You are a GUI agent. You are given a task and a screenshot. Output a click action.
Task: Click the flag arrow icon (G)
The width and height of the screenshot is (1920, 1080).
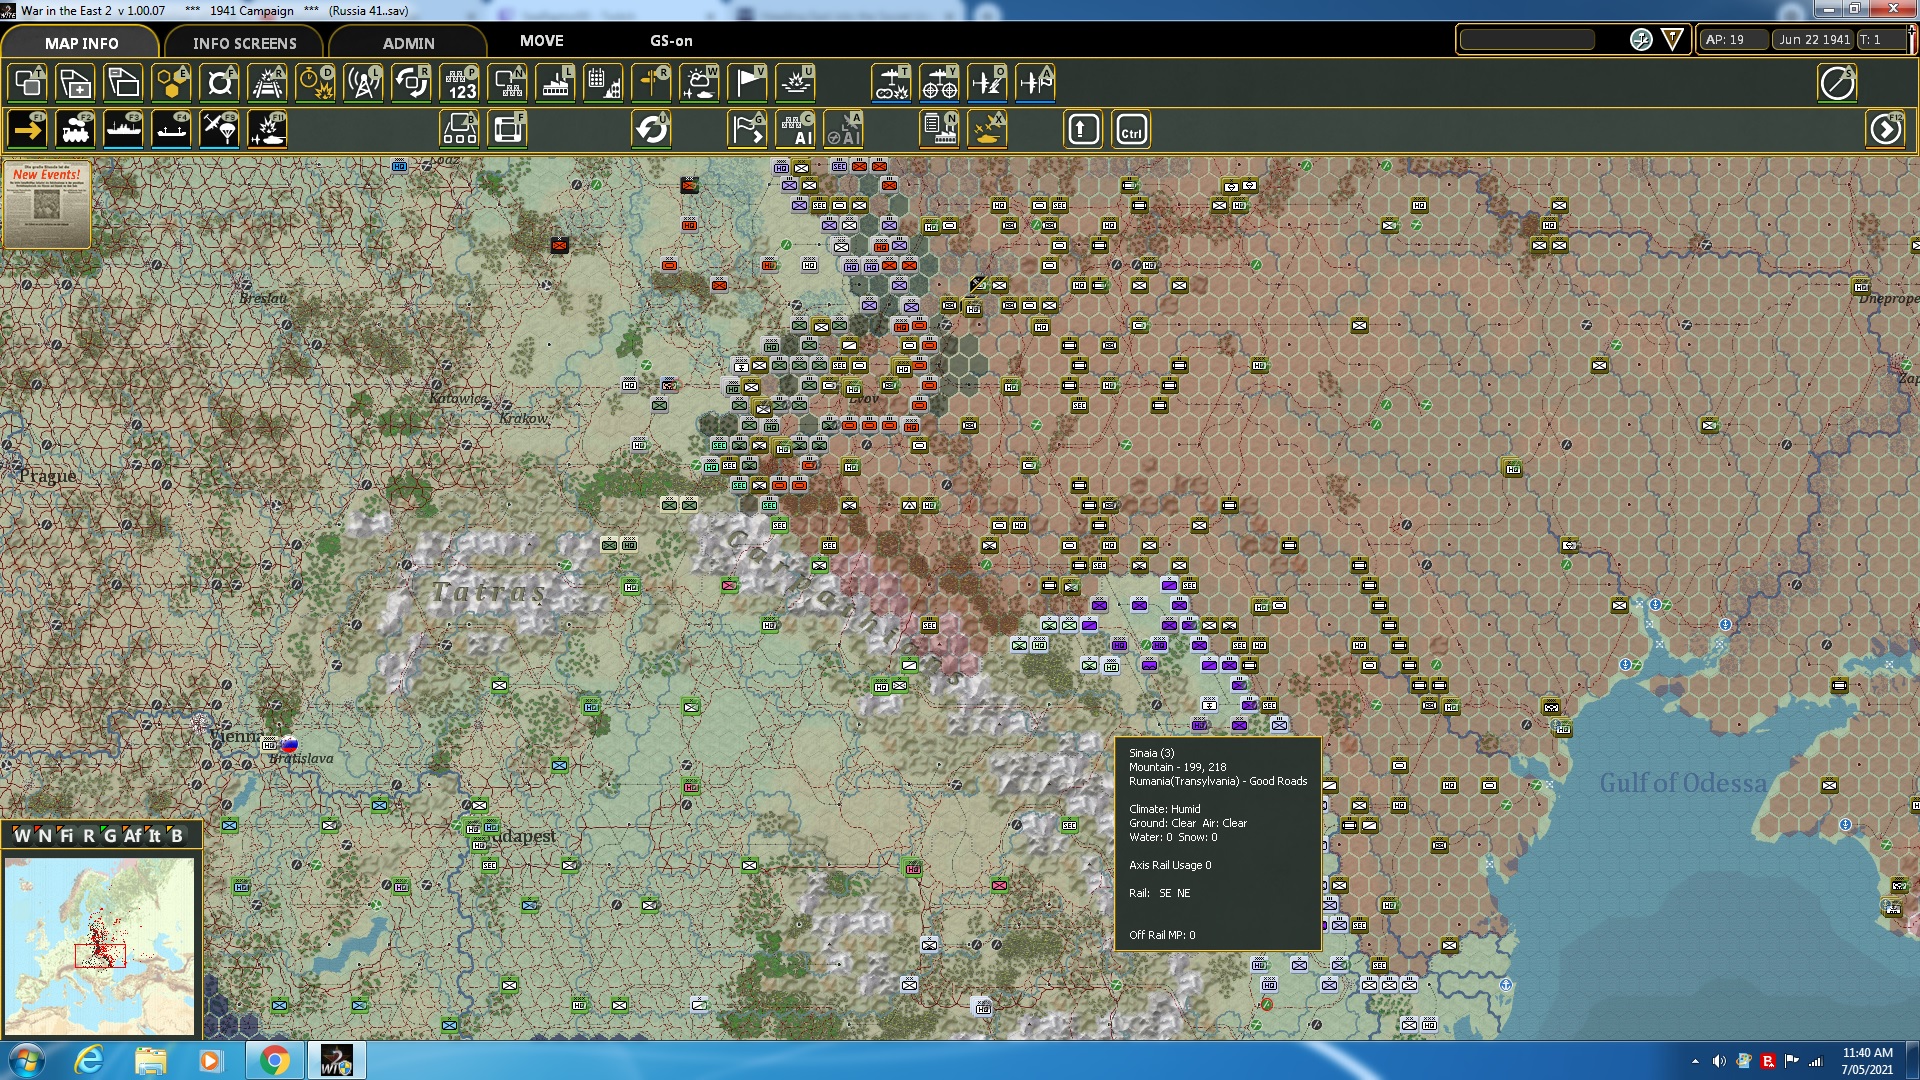(748, 130)
